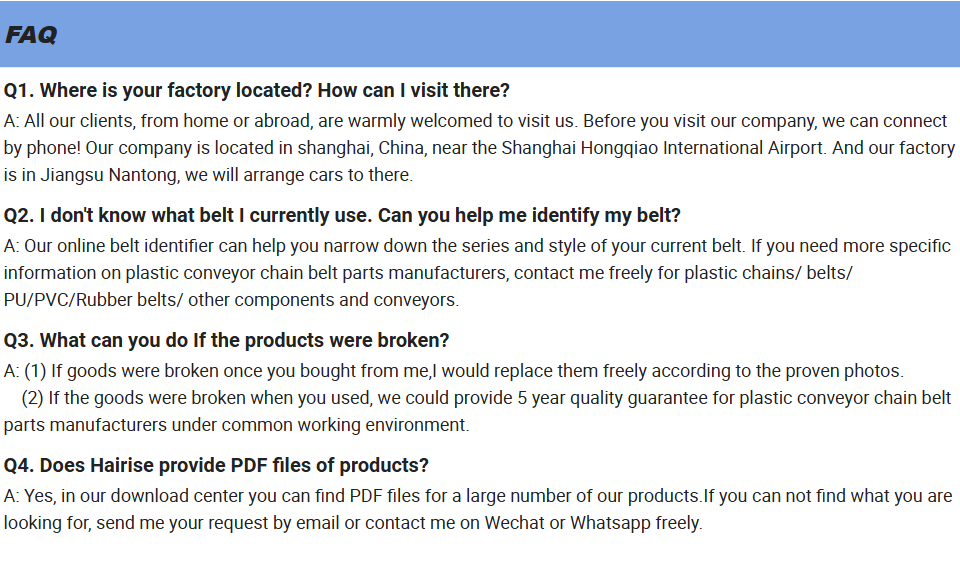Click the FAQ header title
Image resolution: width=960 pixels, height=571 pixels.
[31, 35]
